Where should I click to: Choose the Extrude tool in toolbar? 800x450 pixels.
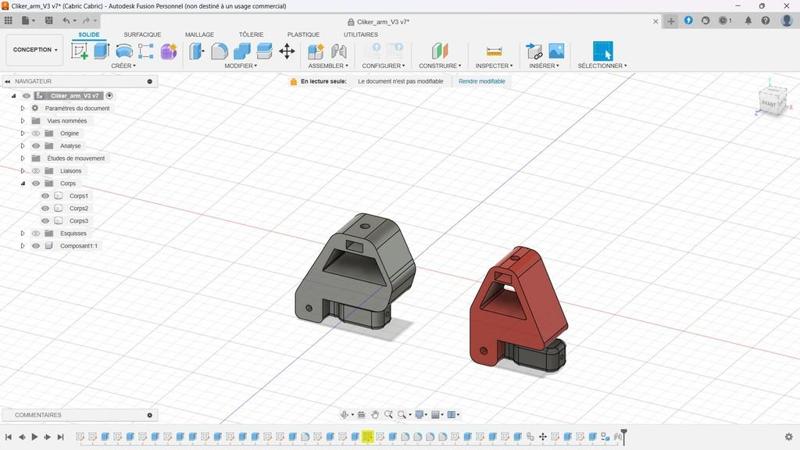[102, 51]
